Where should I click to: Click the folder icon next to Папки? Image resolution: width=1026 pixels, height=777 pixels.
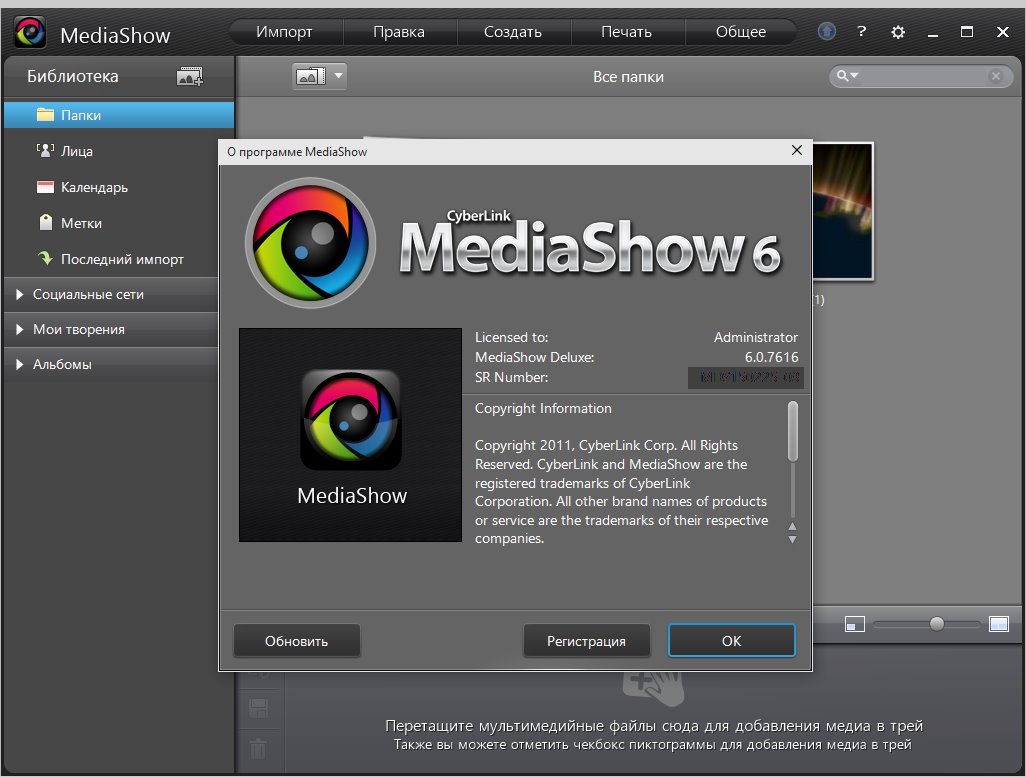pyautogui.click(x=45, y=115)
